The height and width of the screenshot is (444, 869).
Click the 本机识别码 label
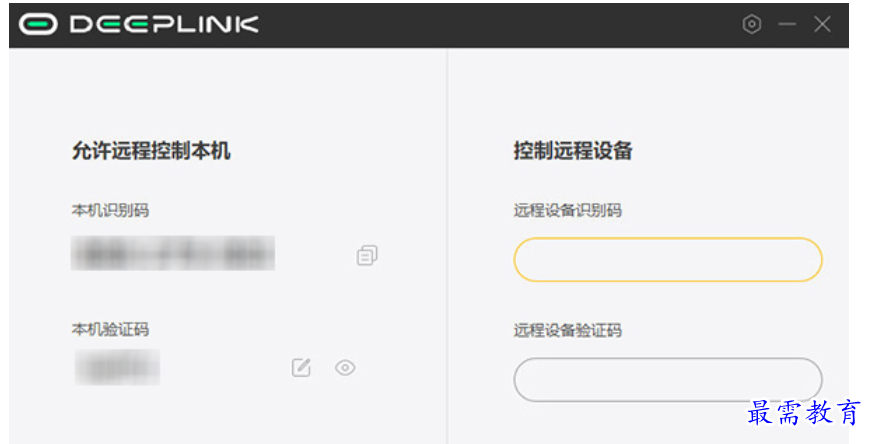(x=110, y=210)
